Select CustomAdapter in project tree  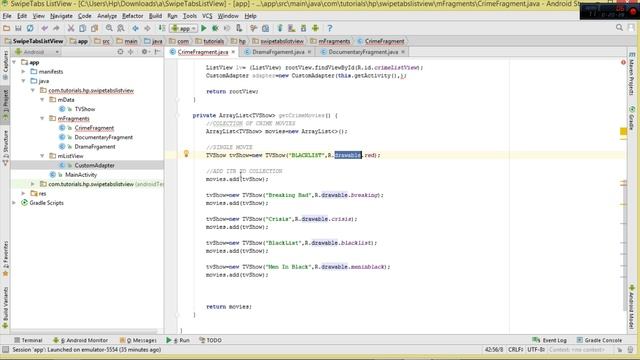94,165
